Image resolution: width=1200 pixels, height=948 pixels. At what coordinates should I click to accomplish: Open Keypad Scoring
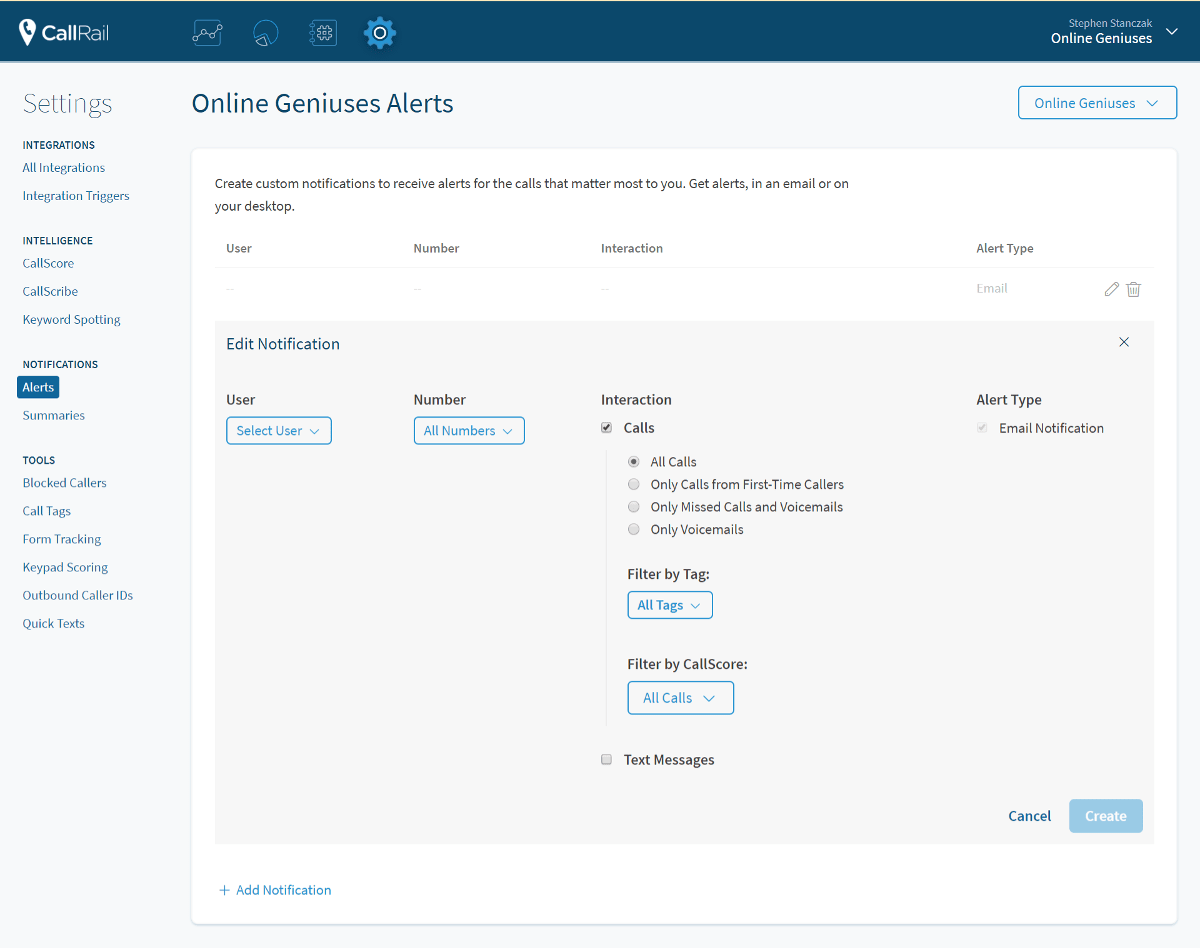point(65,567)
